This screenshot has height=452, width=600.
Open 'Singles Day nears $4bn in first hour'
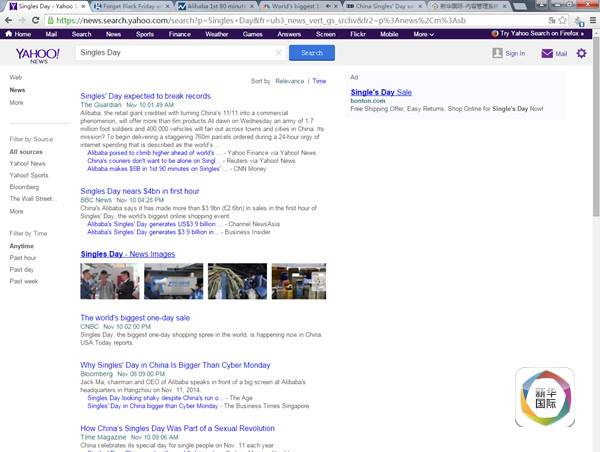(x=139, y=190)
